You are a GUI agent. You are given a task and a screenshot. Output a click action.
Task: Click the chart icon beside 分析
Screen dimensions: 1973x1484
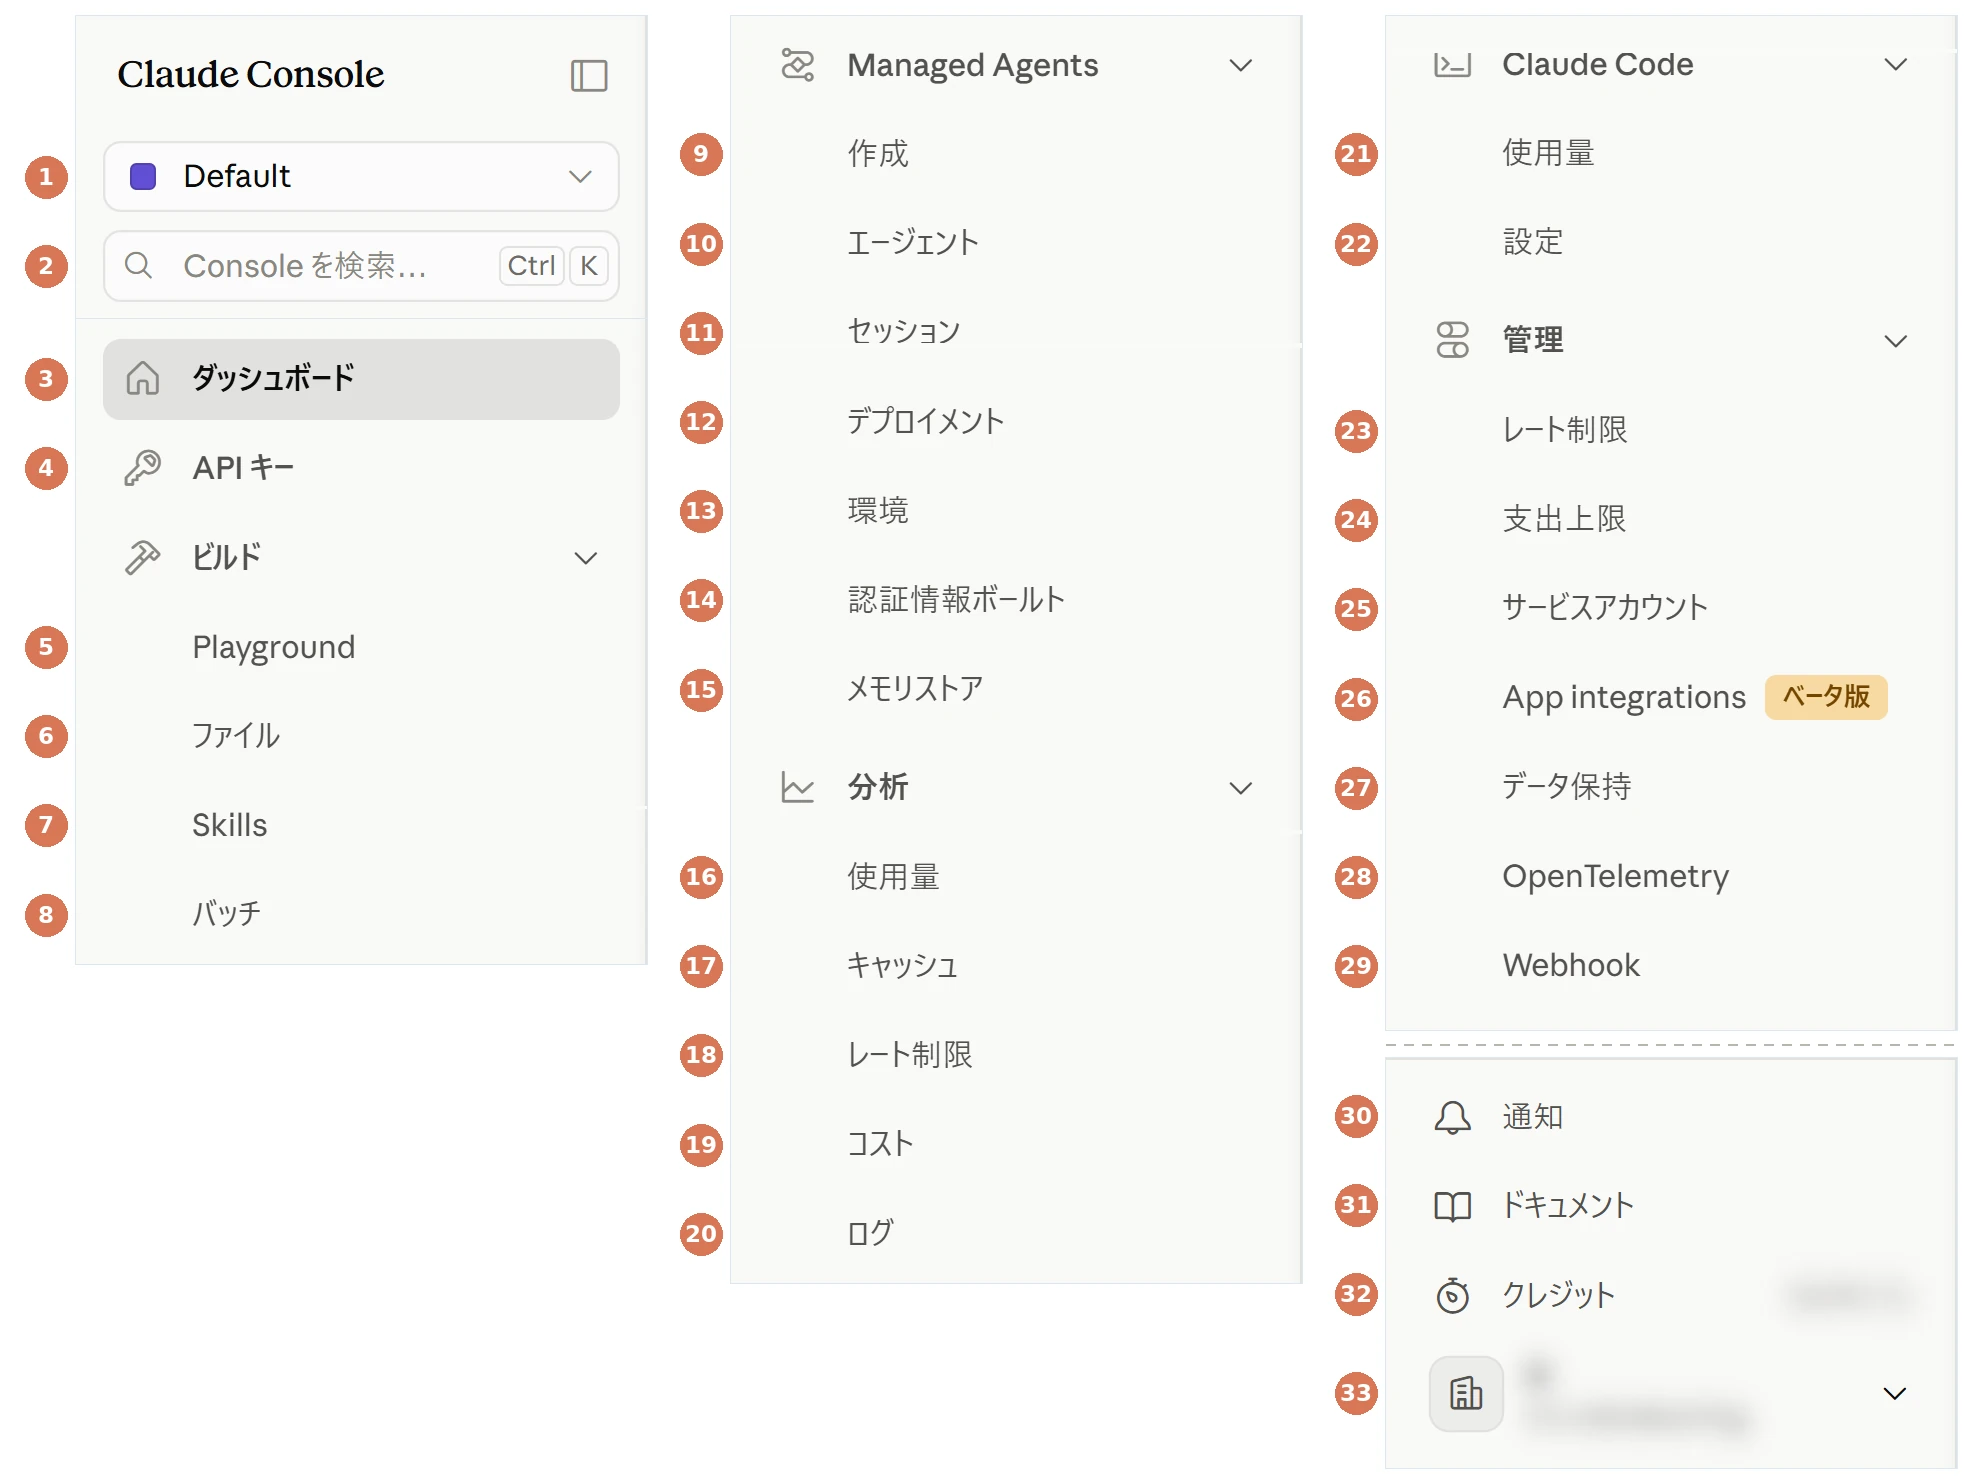797,788
